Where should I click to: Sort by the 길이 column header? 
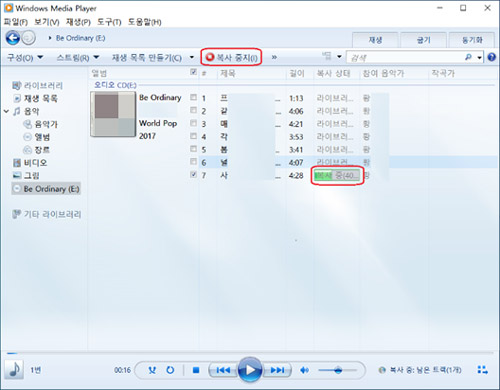coord(297,73)
